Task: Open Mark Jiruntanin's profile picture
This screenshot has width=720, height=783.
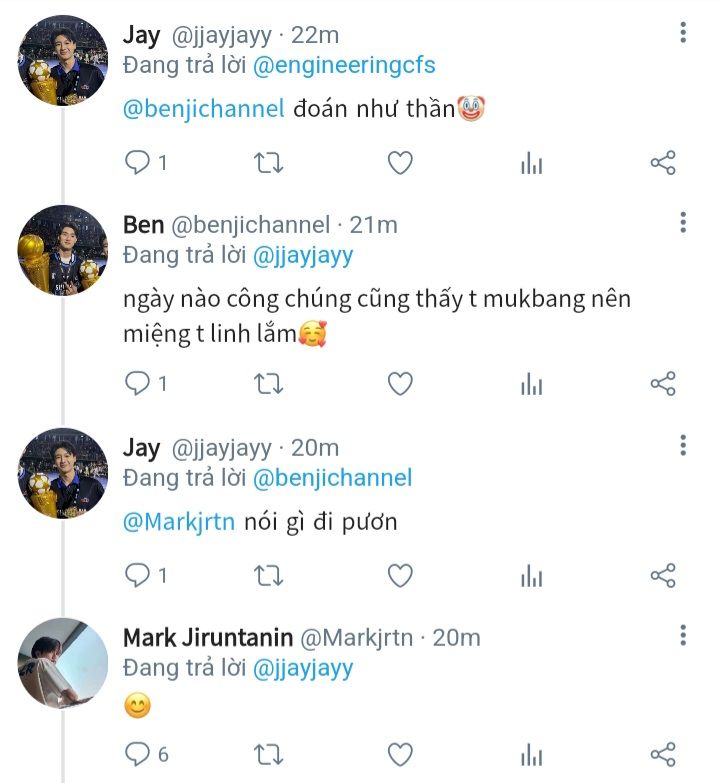Action: click(x=63, y=662)
